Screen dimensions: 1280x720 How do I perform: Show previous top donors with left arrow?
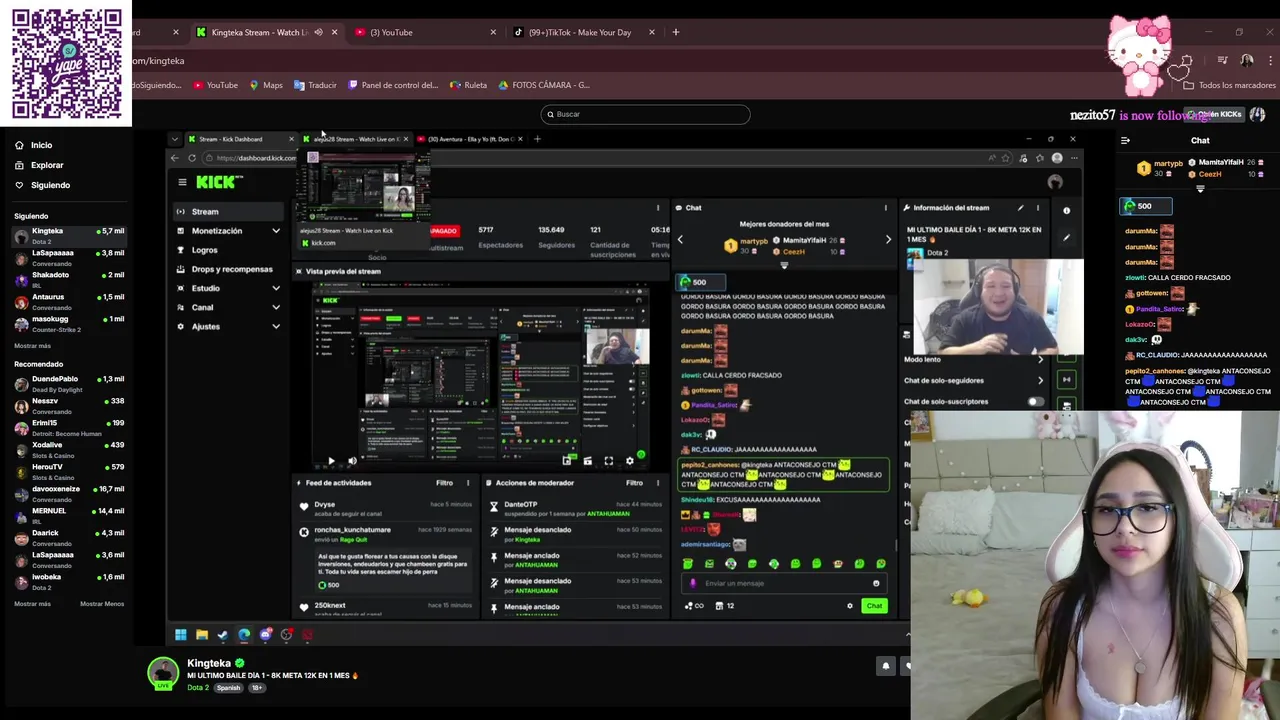click(x=680, y=240)
